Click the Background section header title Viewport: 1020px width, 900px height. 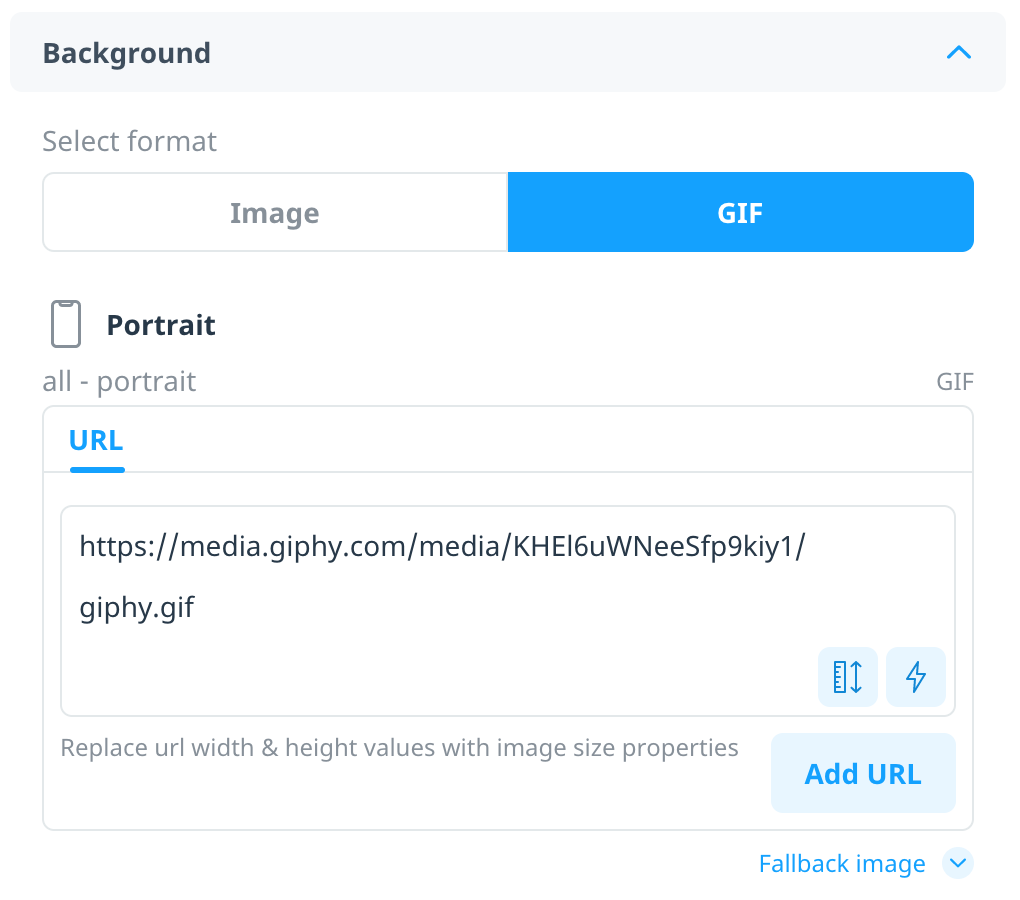click(126, 53)
